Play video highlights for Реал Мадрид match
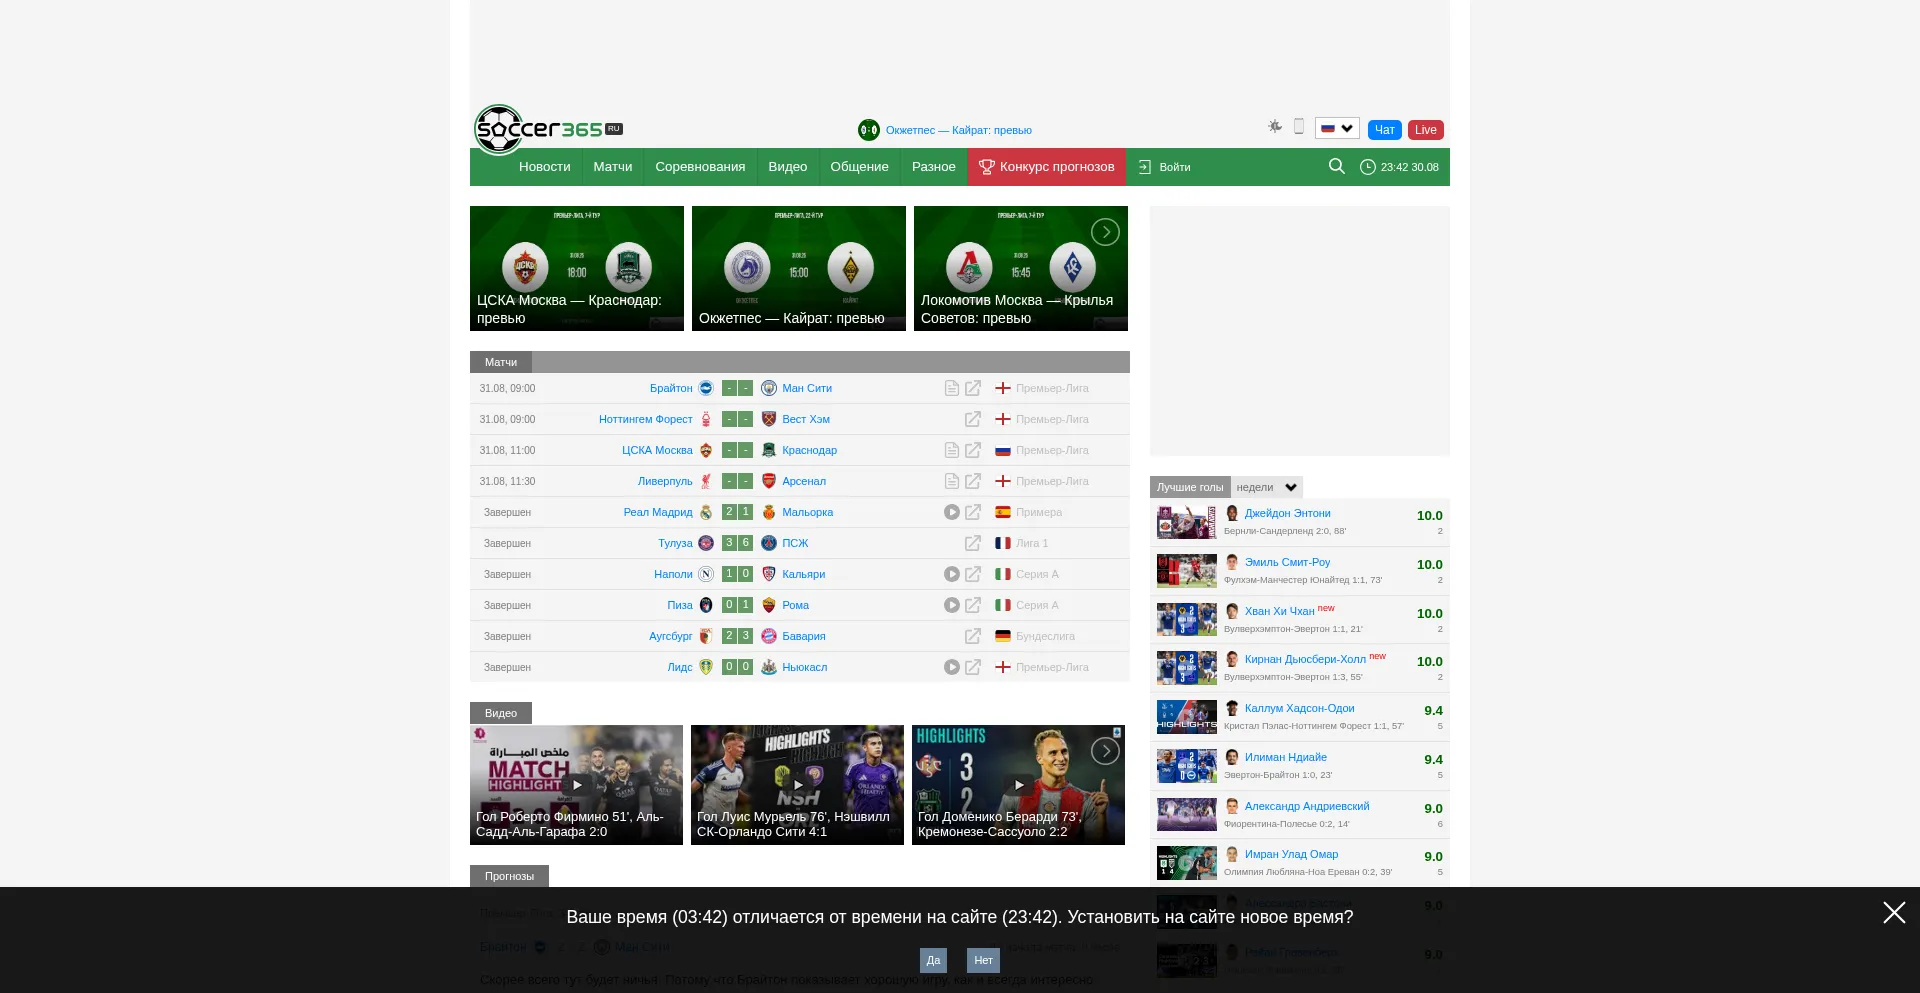The height and width of the screenshot is (993, 1920). pyautogui.click(x=952, y=512)
